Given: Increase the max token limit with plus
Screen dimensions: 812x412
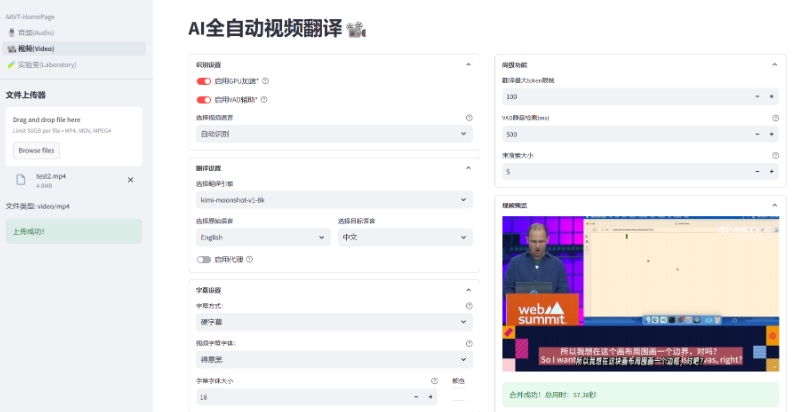Looking at the screenshot, I should 772,97.
